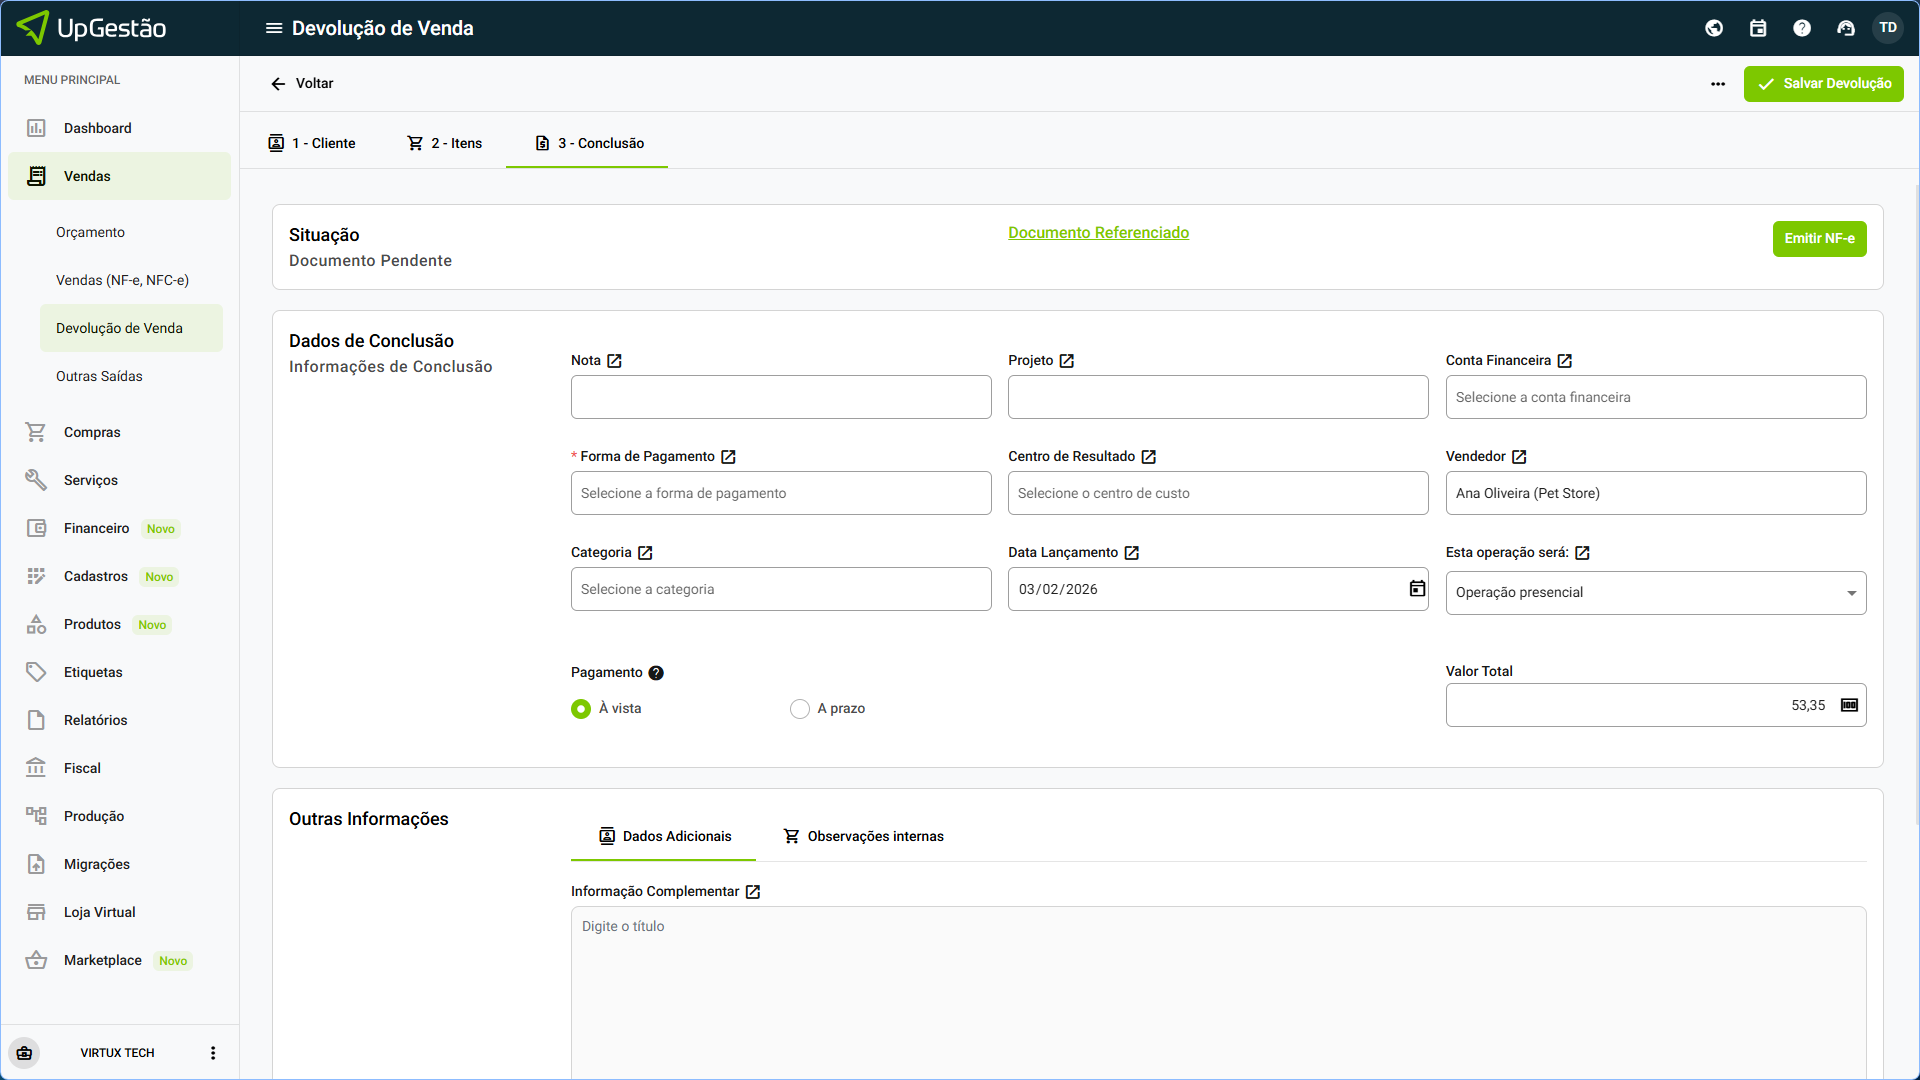
Task: Open the Documento Referenciado link
Action: [x=1098, y=232]
